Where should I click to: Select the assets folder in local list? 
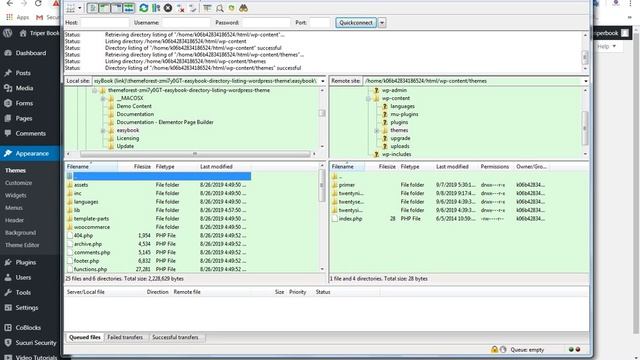pos(81,185)
